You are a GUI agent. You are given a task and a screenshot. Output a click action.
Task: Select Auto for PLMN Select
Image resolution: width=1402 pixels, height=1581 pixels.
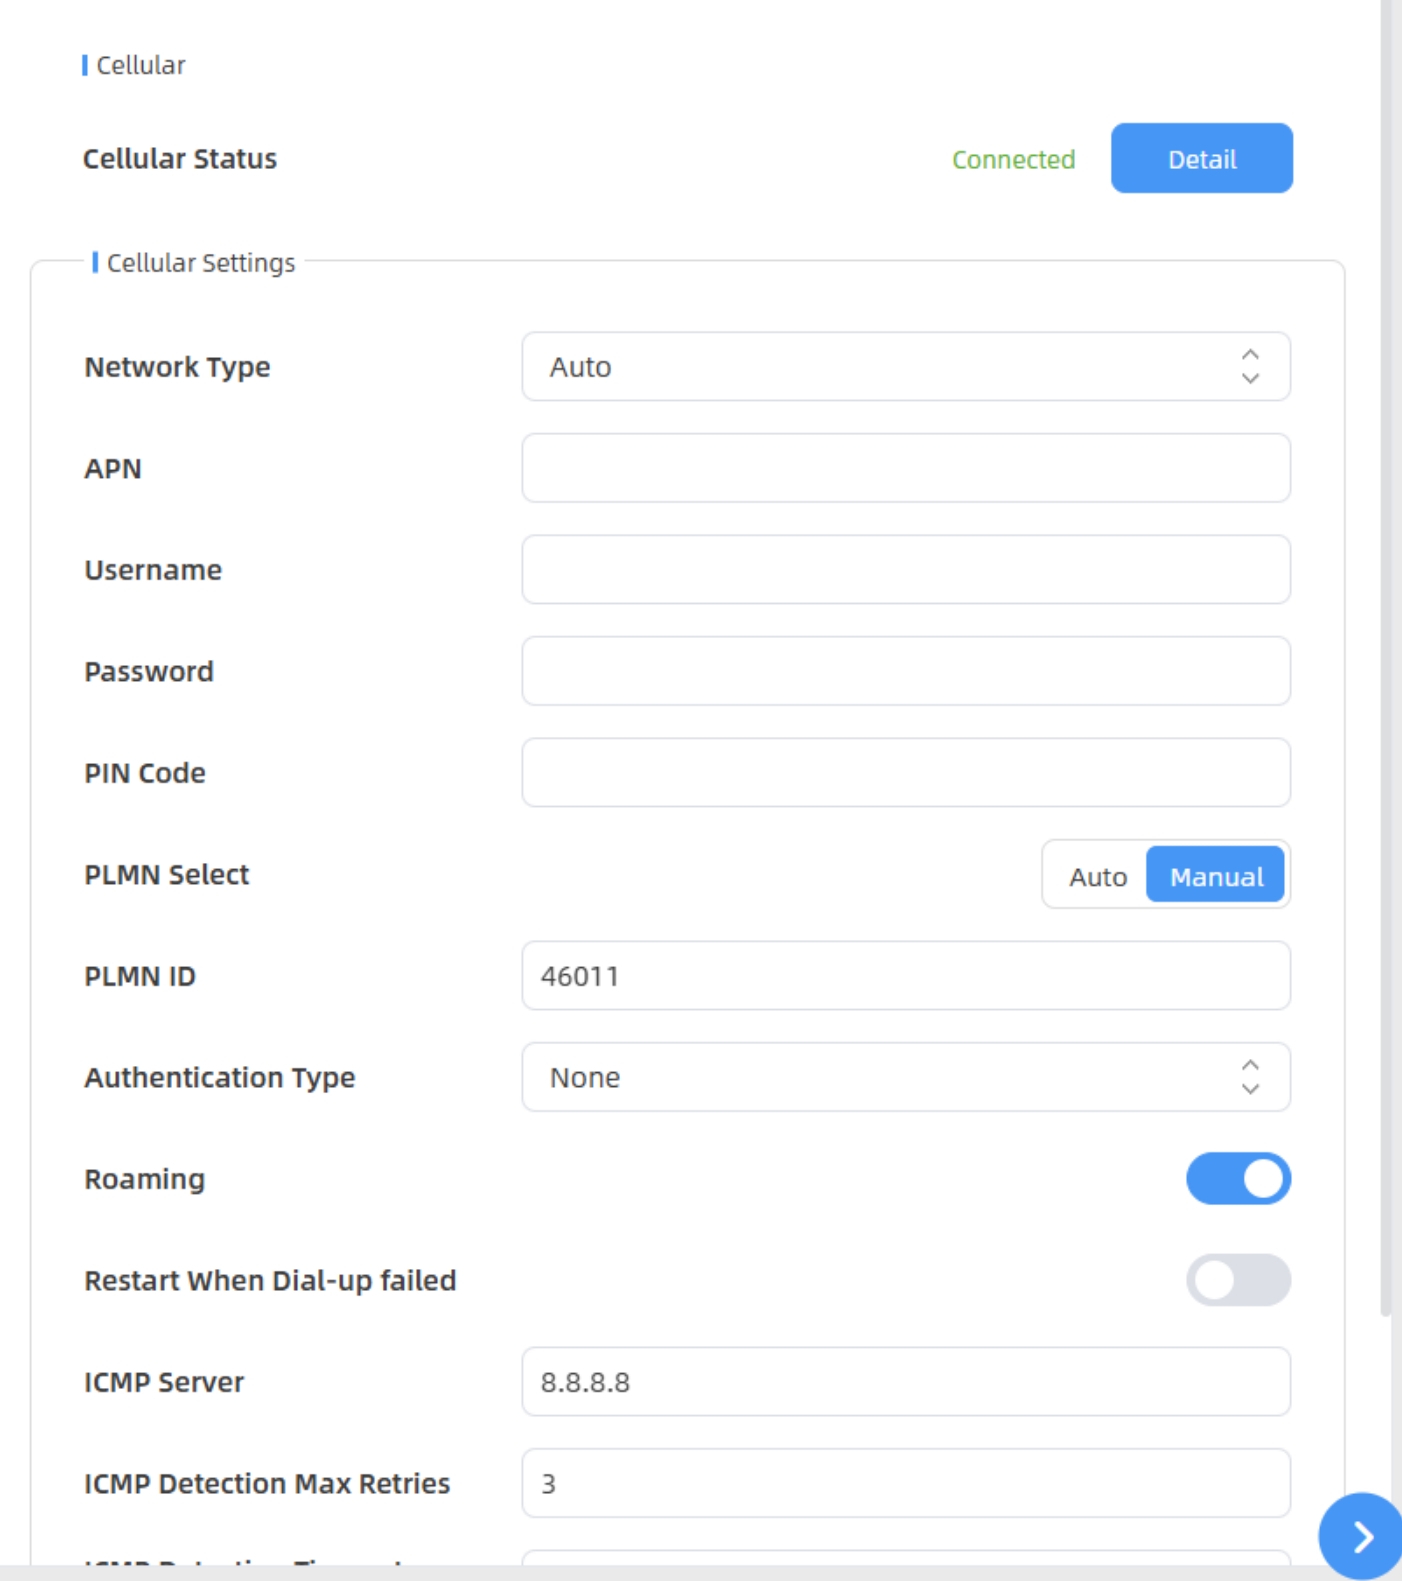(1097, 876)
